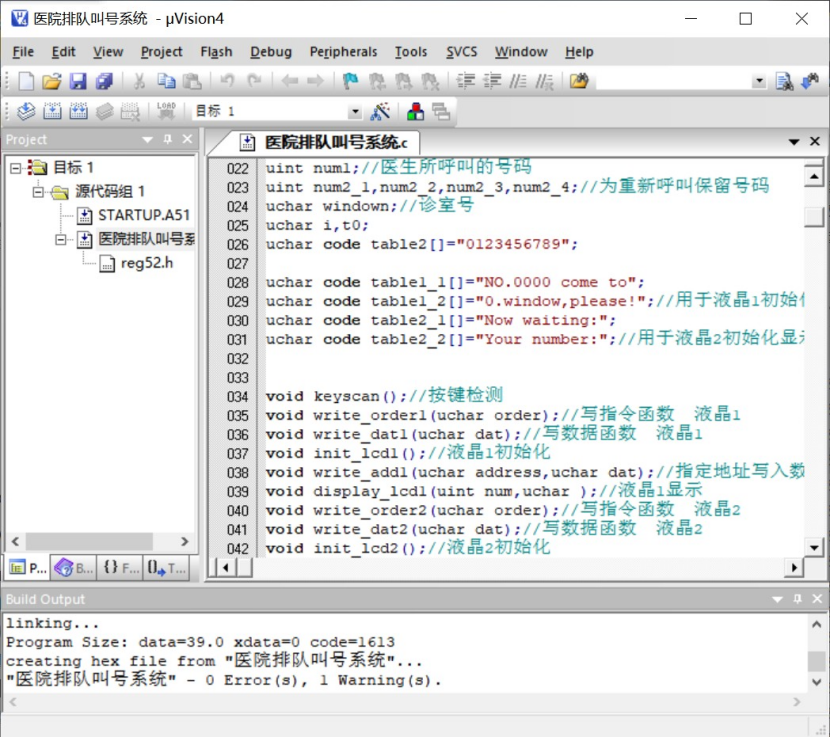Open the View menu
This screenshot has height=738, width=830.
(108, 52)
